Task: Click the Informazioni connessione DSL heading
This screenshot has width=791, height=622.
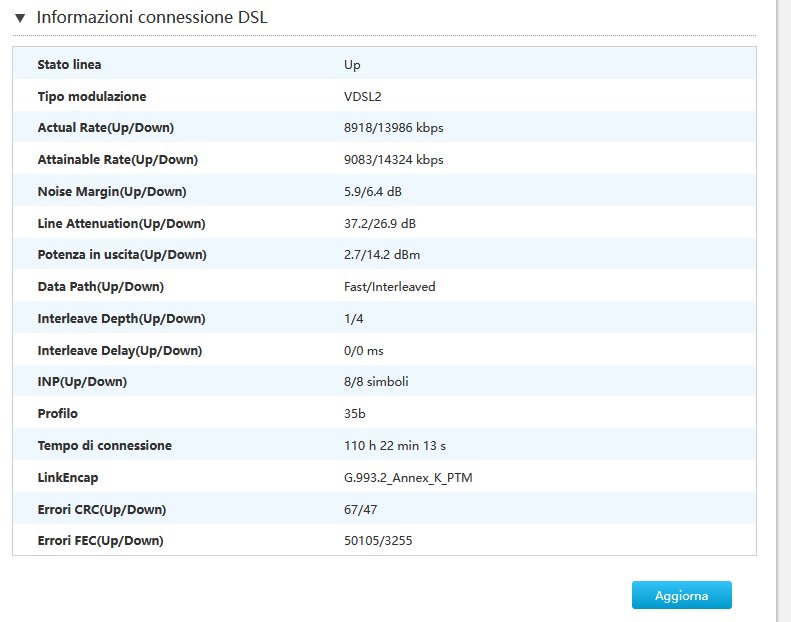Action: click(x=151, y=18)
